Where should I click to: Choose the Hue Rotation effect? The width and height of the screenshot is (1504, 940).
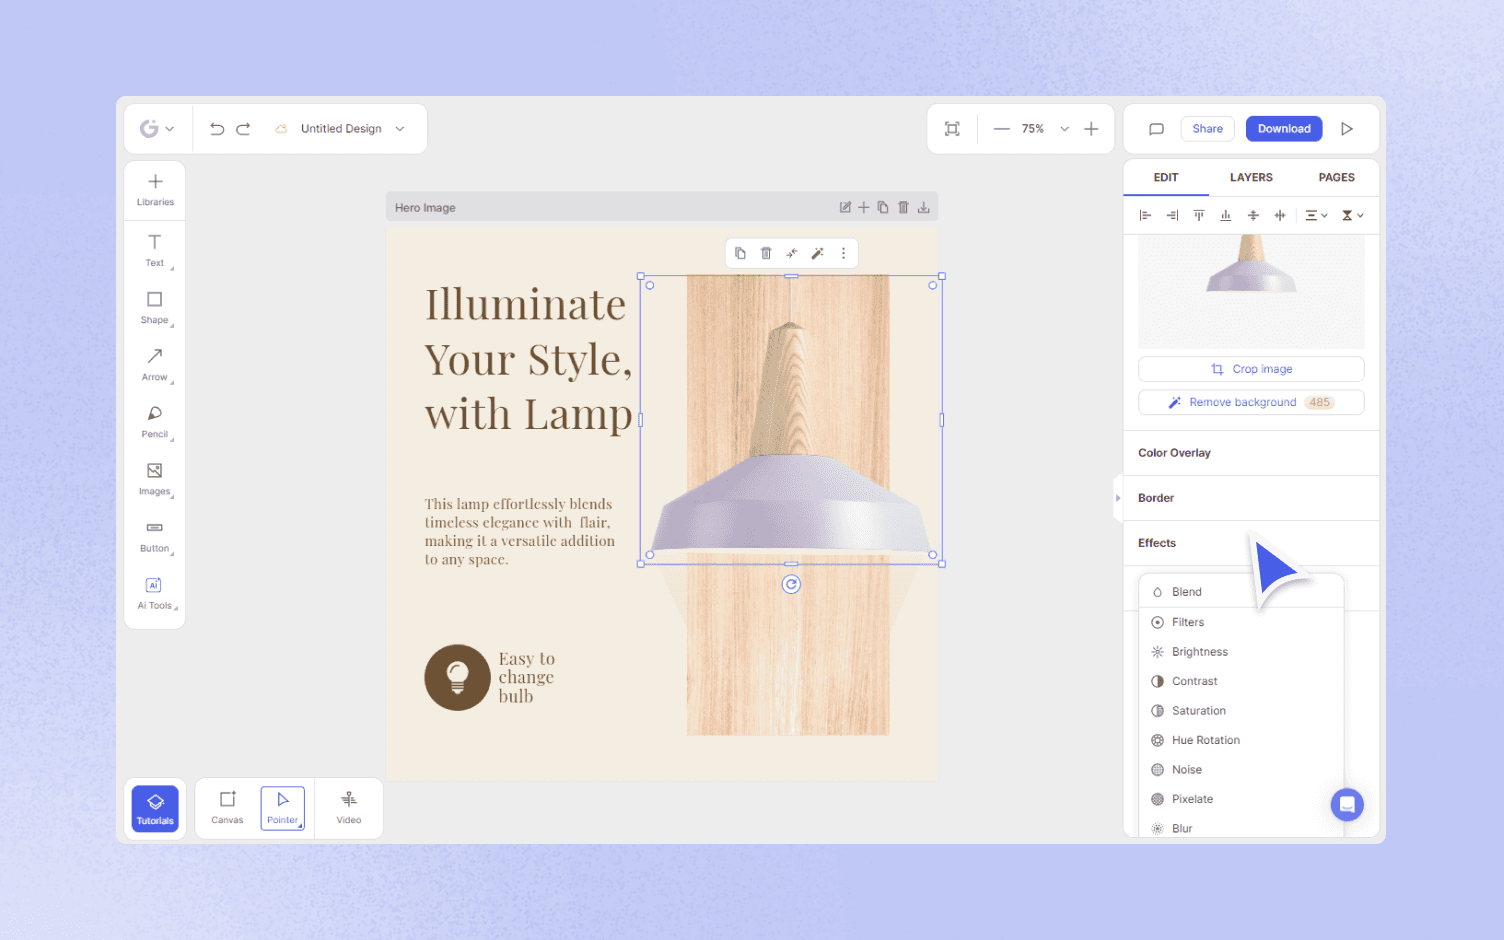(1241, 740)
